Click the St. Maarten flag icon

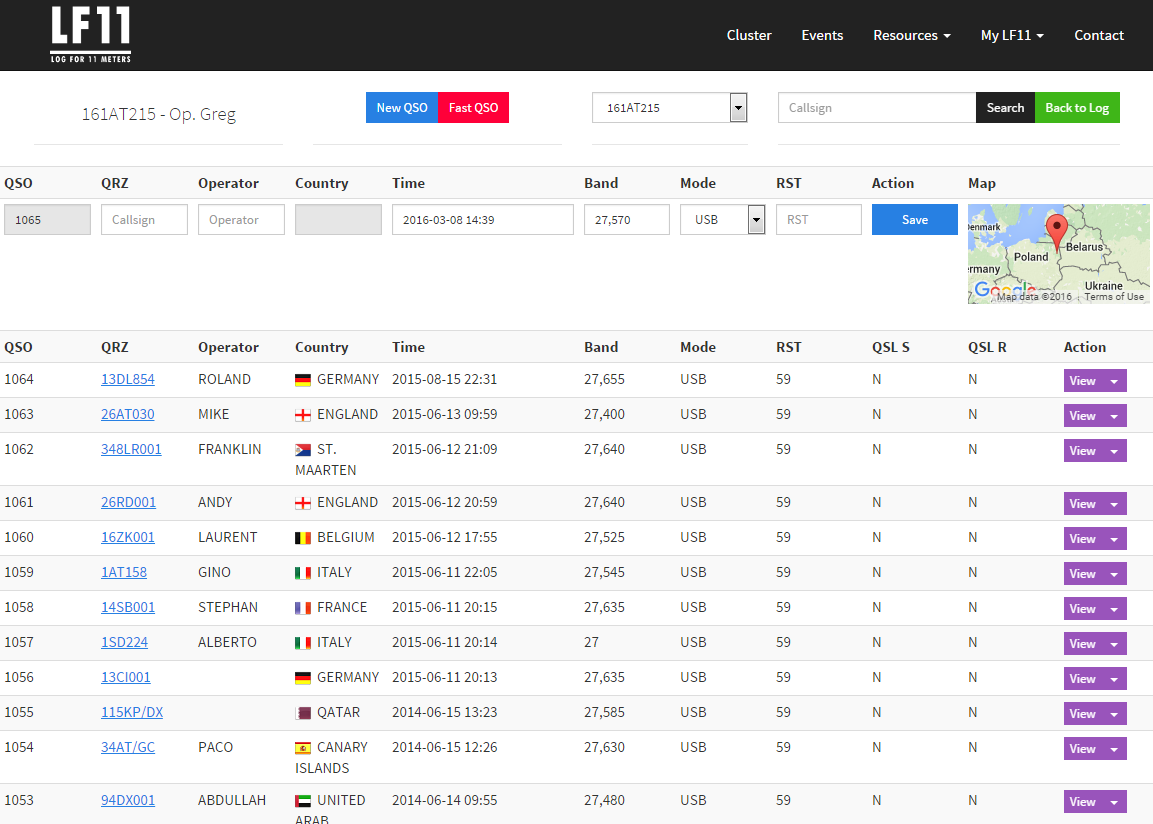(303, 450)
